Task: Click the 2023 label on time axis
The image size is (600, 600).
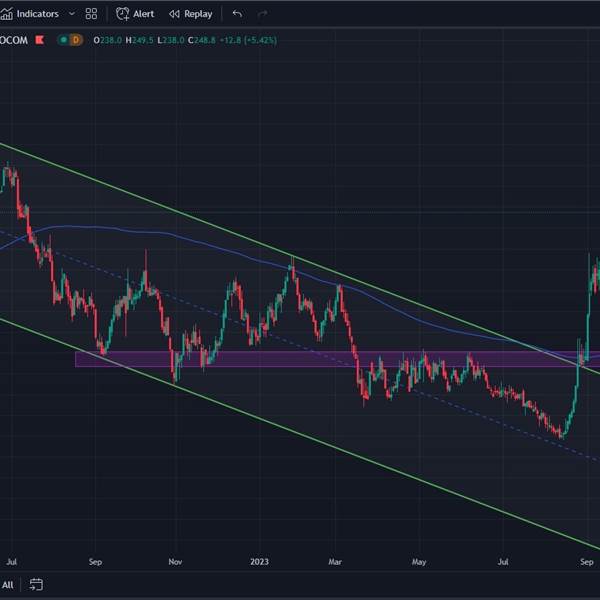Action: (x=259, y=562)
